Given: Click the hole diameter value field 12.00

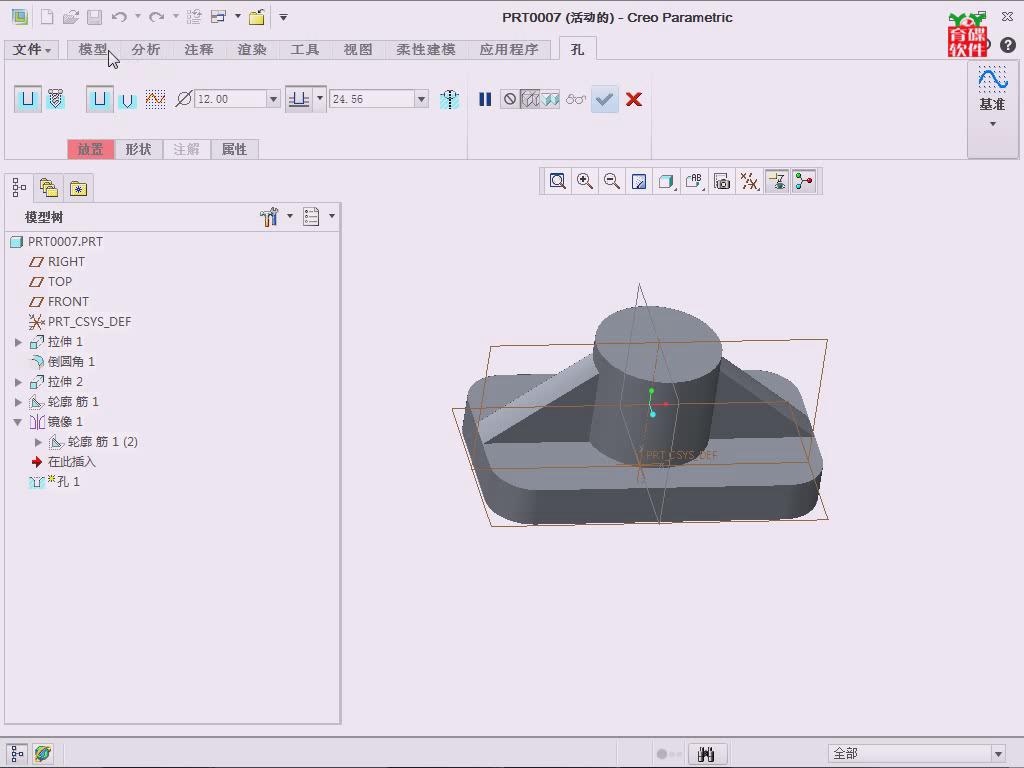Looking at the screenshot, I should click(x=231, y=99).
